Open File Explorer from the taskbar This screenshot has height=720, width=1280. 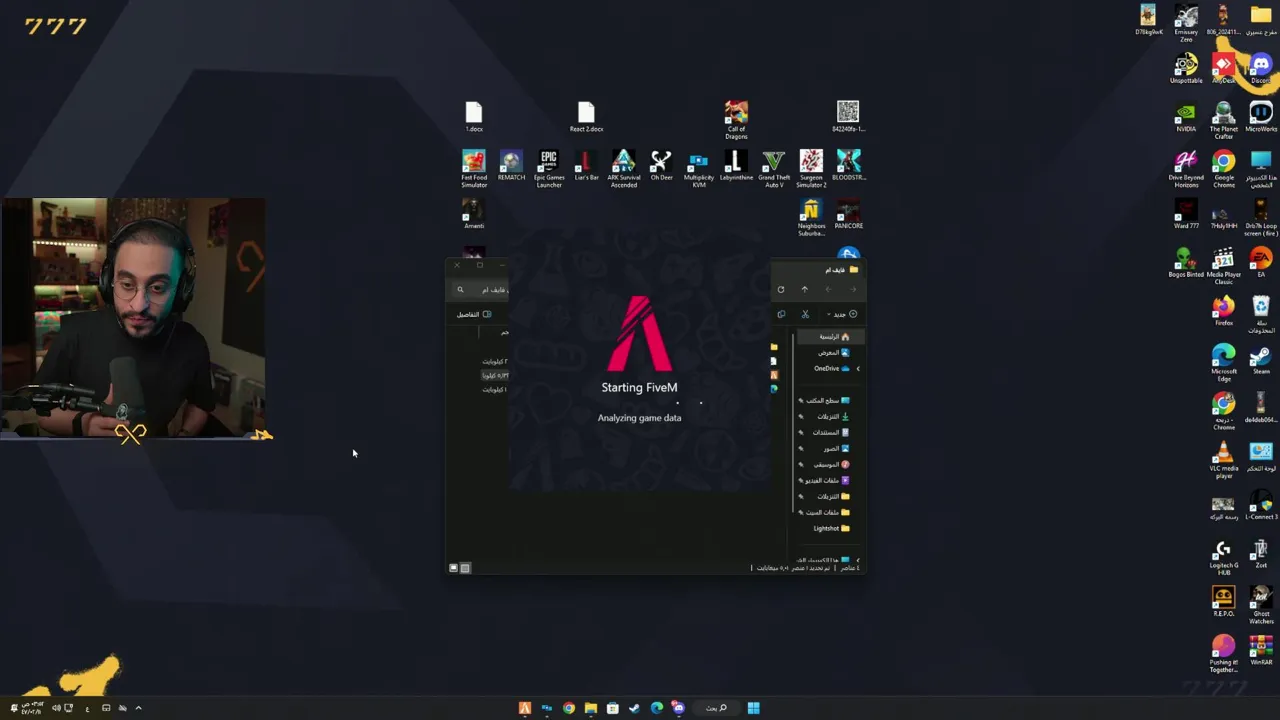(590, 708)
